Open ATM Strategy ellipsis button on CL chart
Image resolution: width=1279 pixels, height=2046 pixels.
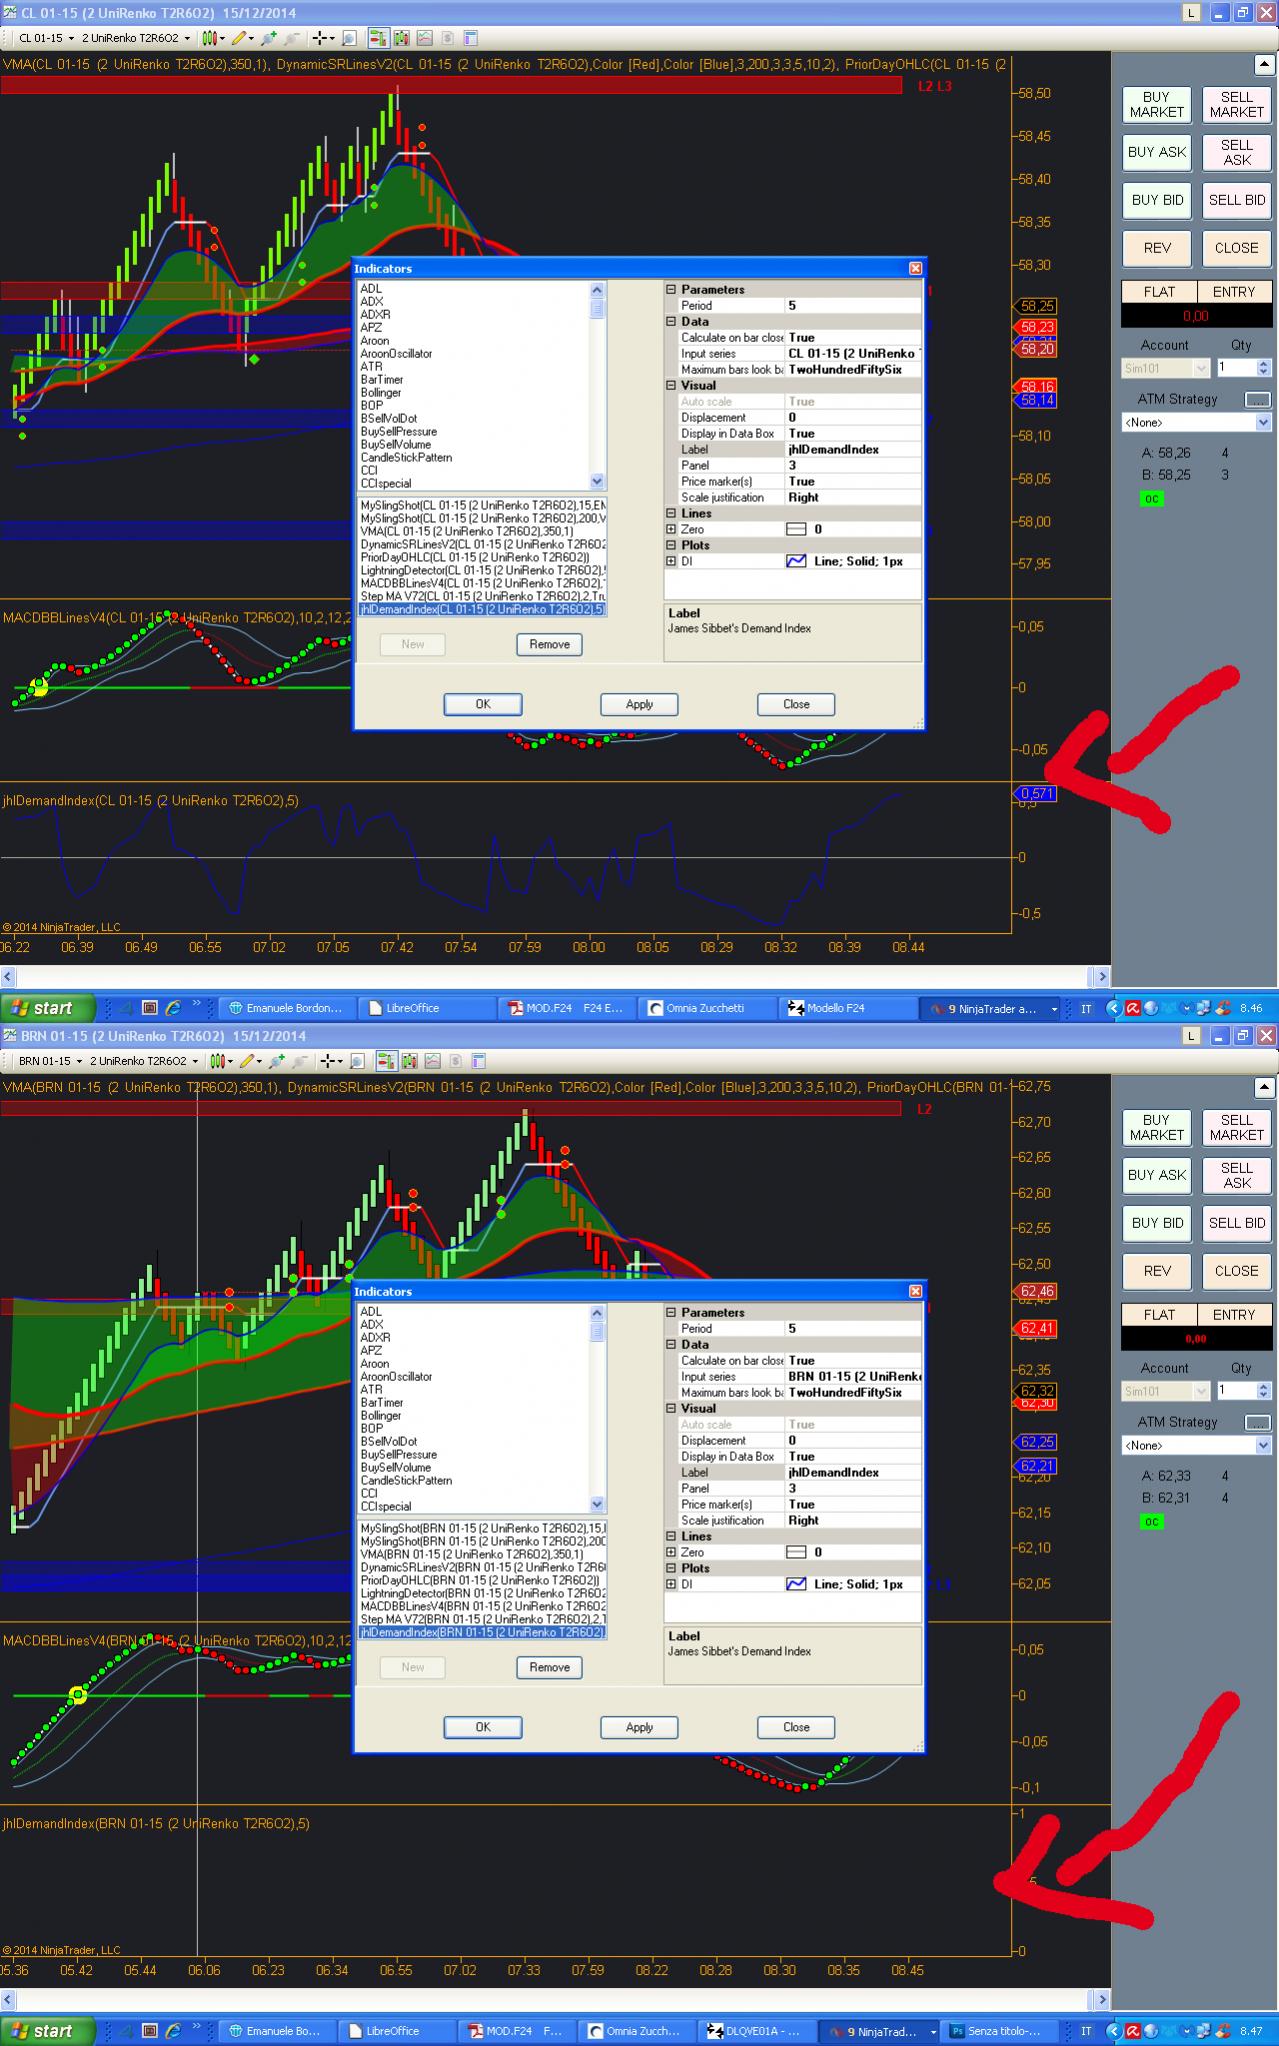(1257, 399)
